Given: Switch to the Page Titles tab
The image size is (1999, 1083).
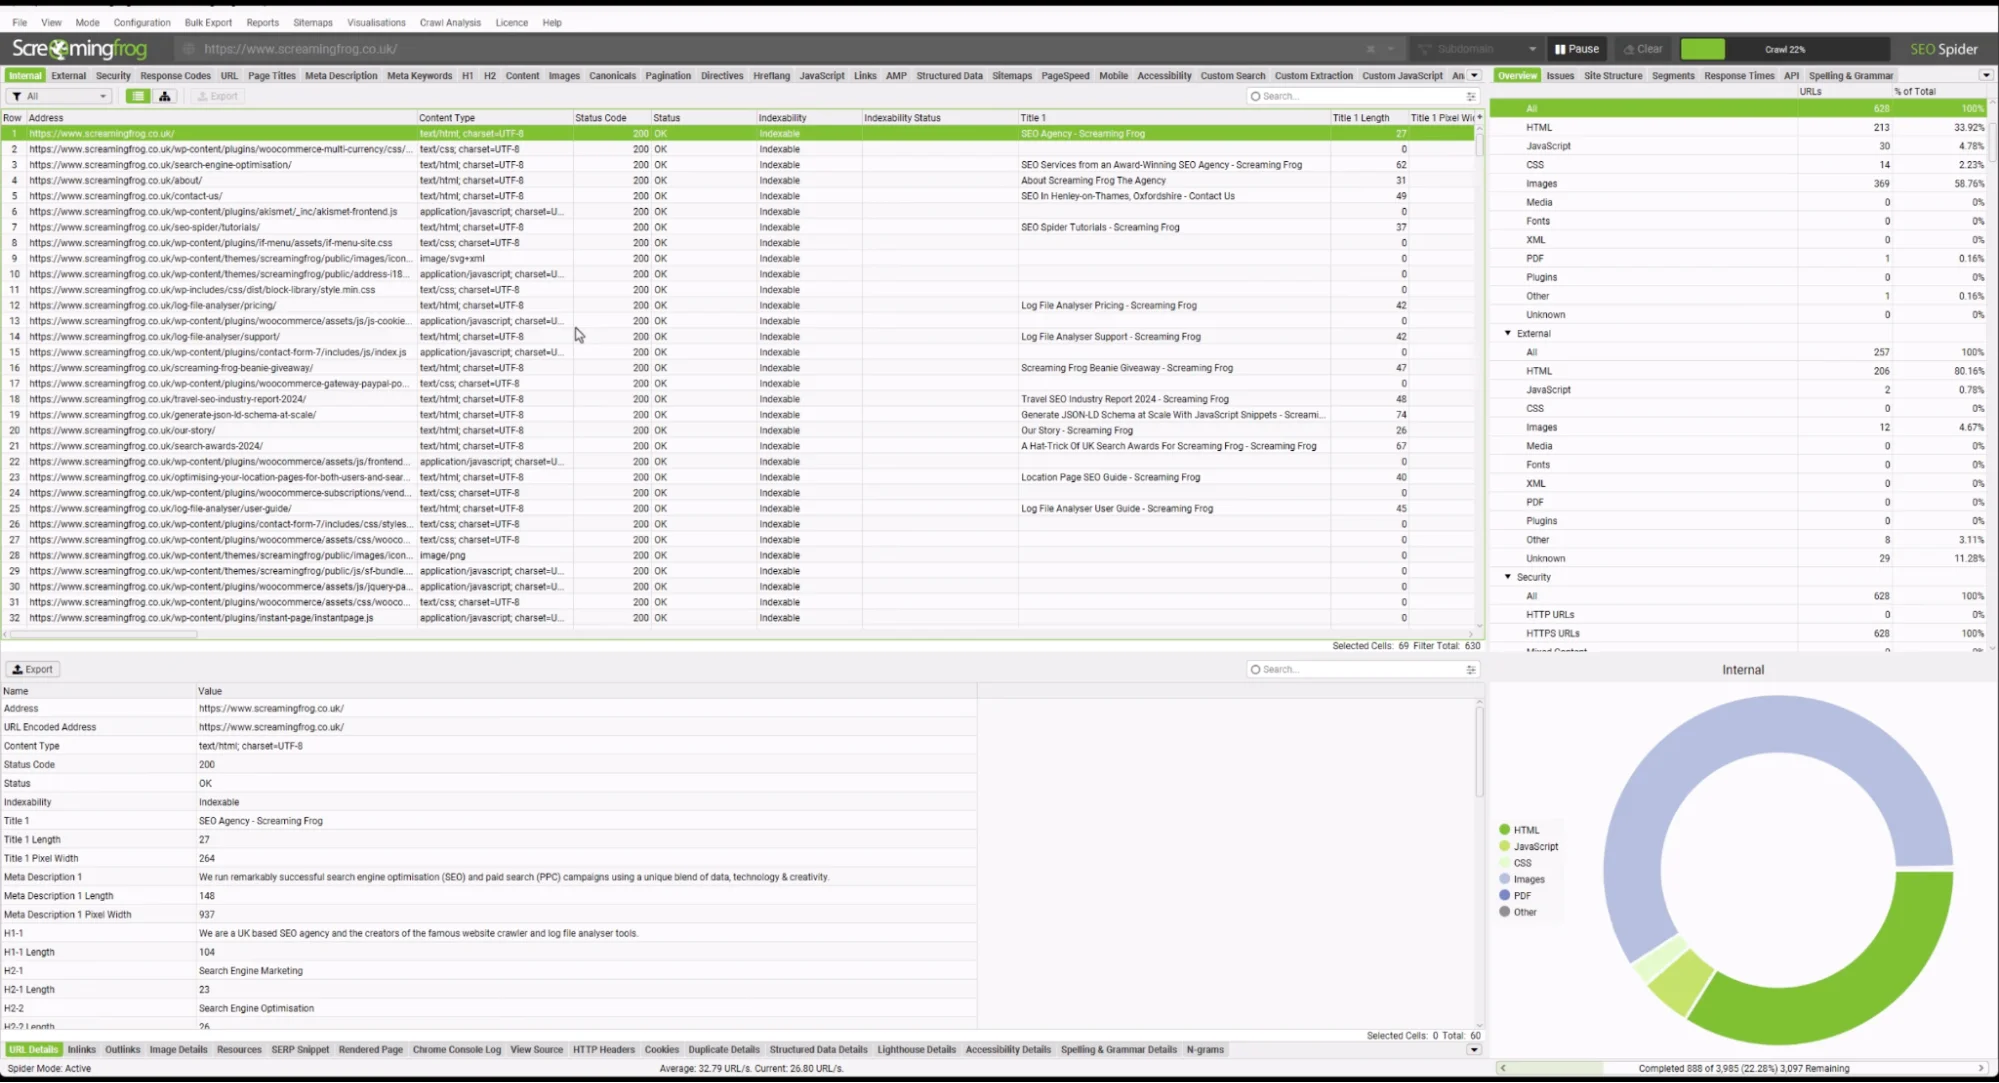Looking at the screenshot, I should (271, 75).
